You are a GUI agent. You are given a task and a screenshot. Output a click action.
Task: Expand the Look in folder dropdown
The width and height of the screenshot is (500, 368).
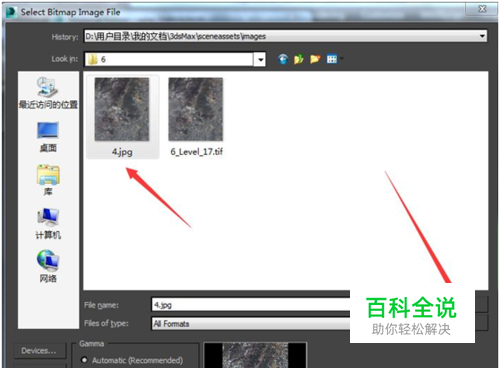click(260, 60)
